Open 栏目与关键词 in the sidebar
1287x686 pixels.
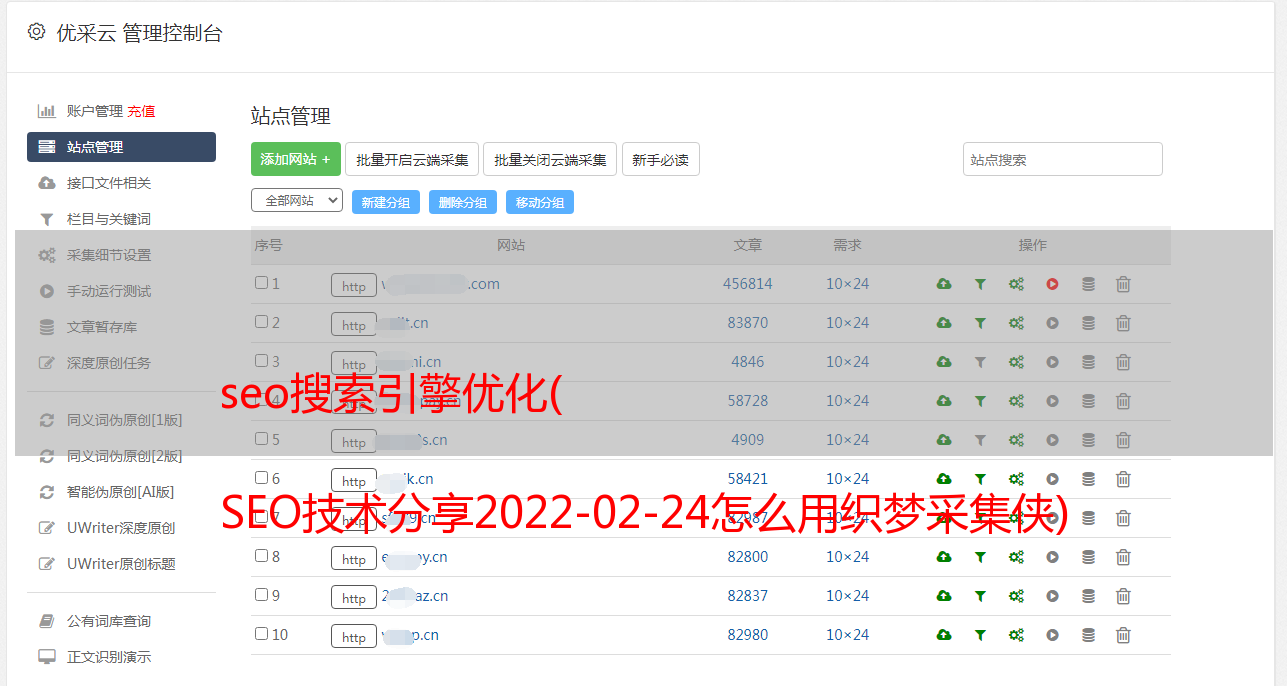click(109, 219)
